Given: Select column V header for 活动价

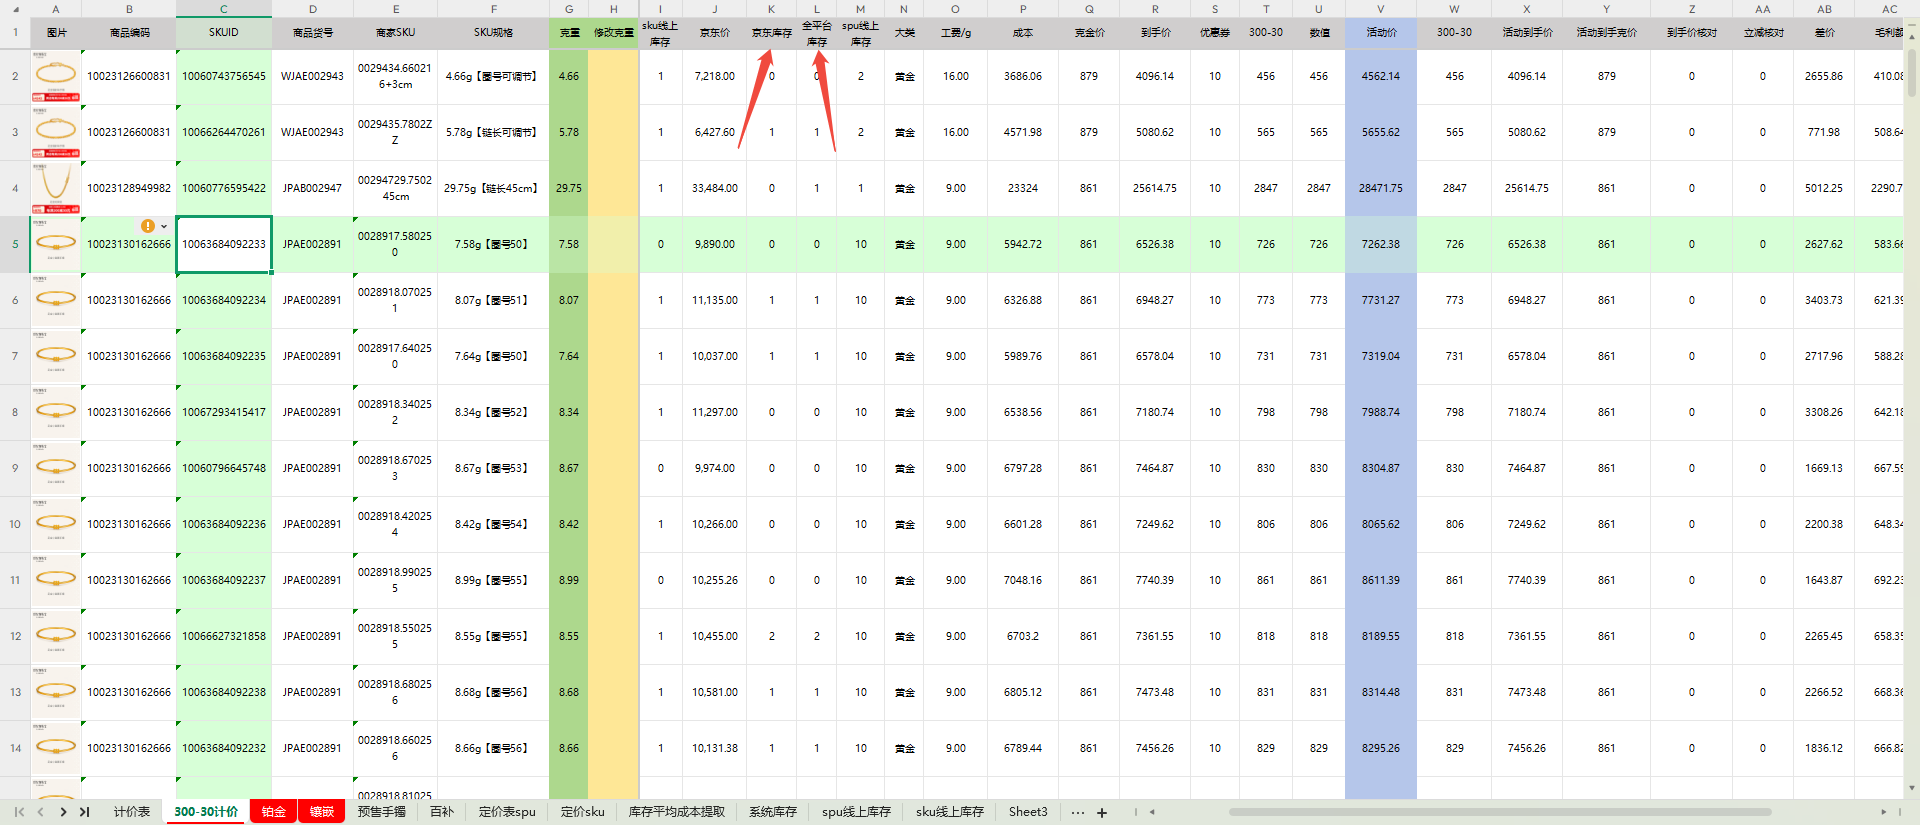Looking at the screenshot, I should 1380,9.
